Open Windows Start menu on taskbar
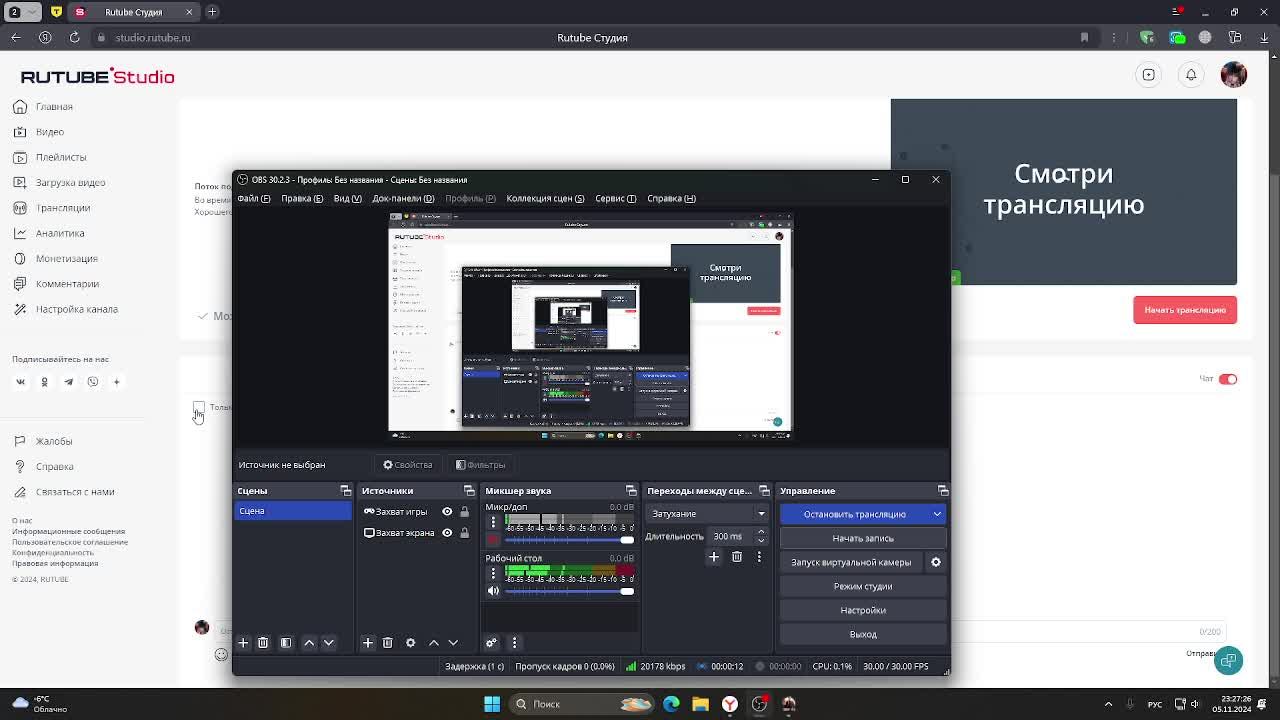 pos(492,704)
